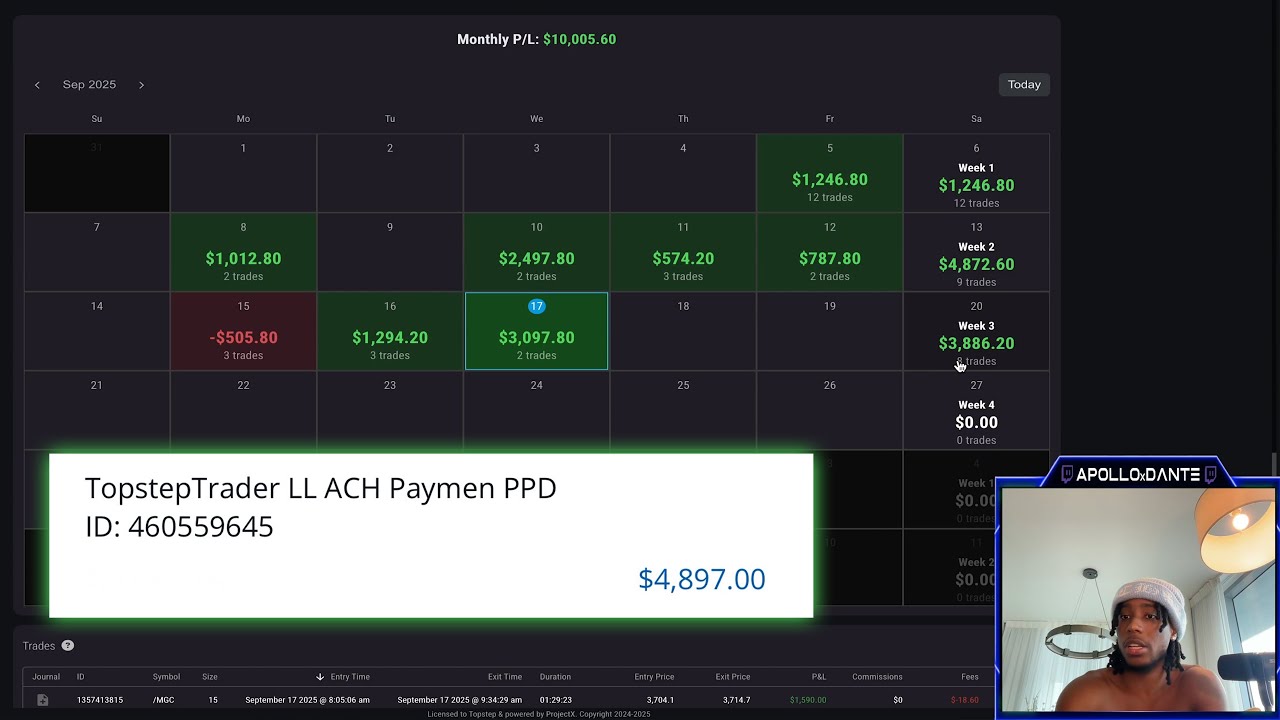Select Sunday September 14 cell

(x=97, y=331)
